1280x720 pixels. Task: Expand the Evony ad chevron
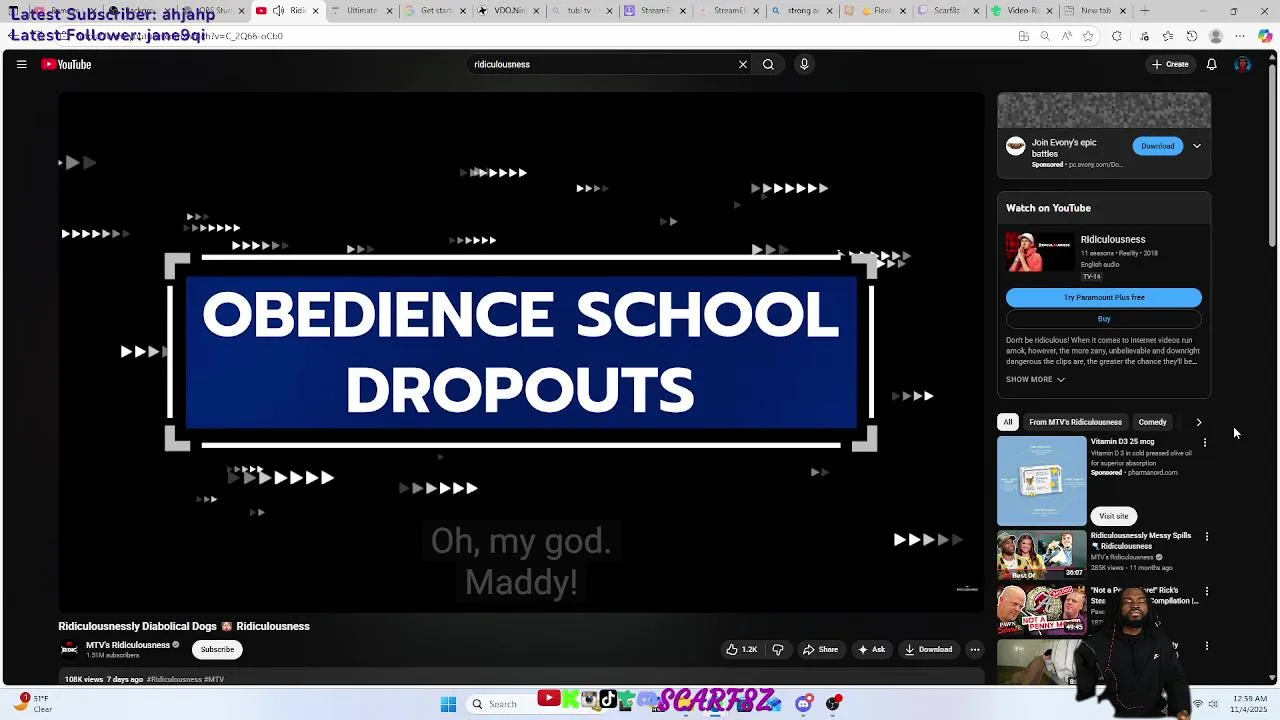(1196, 146)
